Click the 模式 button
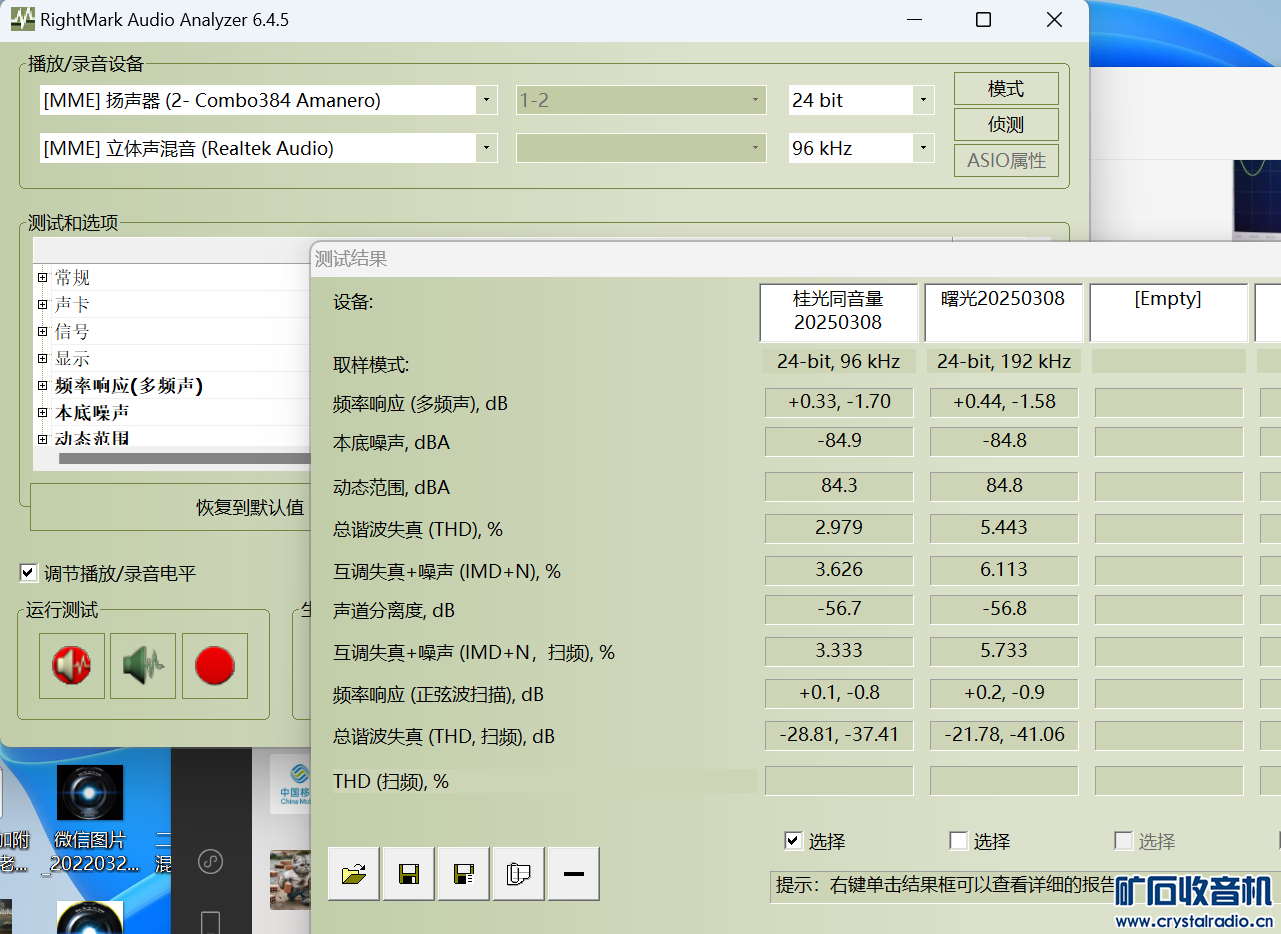Viewport: 1281px width, 934px height. [1006, 89]
